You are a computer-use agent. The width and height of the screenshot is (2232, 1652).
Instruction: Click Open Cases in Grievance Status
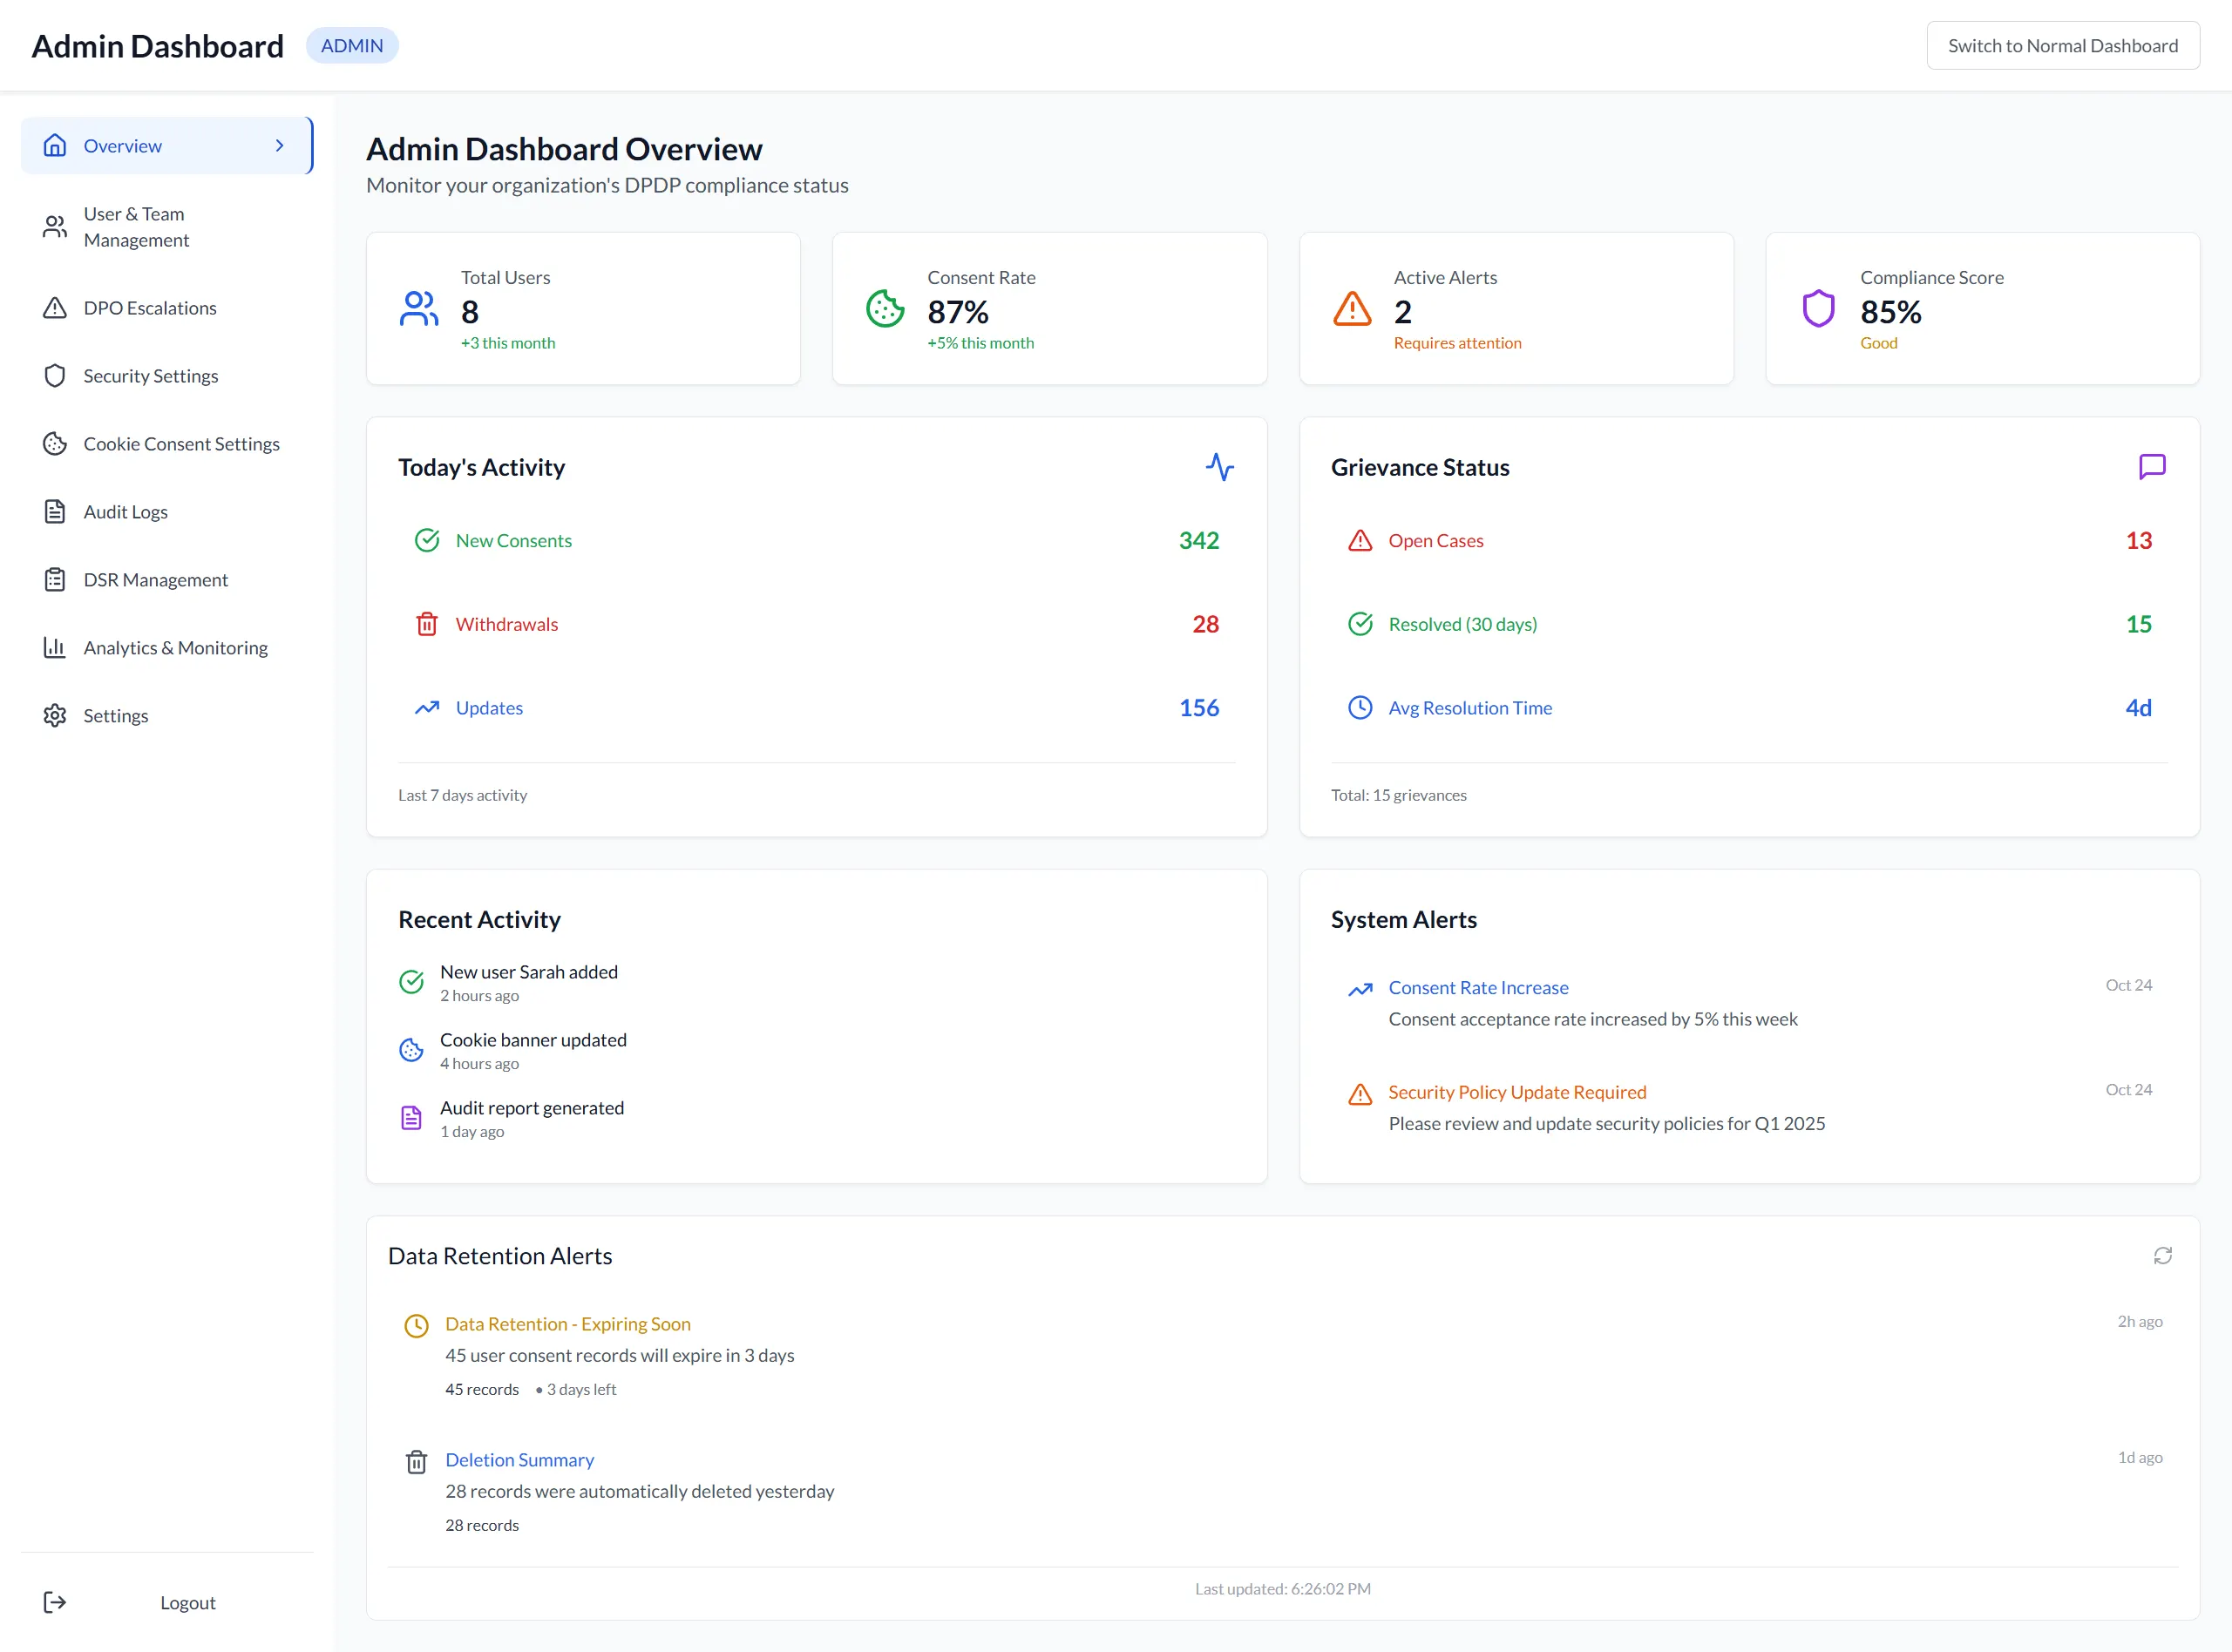1435,540
